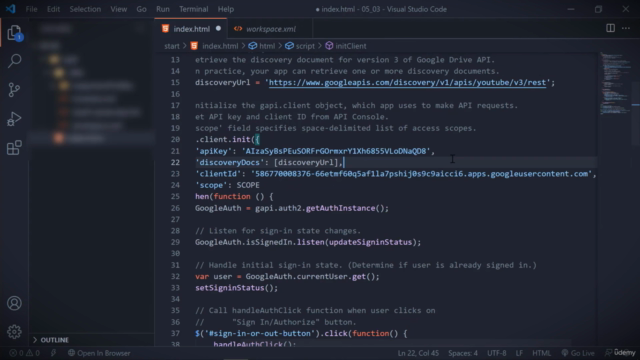Click the initClient breadcrumb
Viewport: 640px width, 360px height.
pyautogui.click(x=346, y=46)
